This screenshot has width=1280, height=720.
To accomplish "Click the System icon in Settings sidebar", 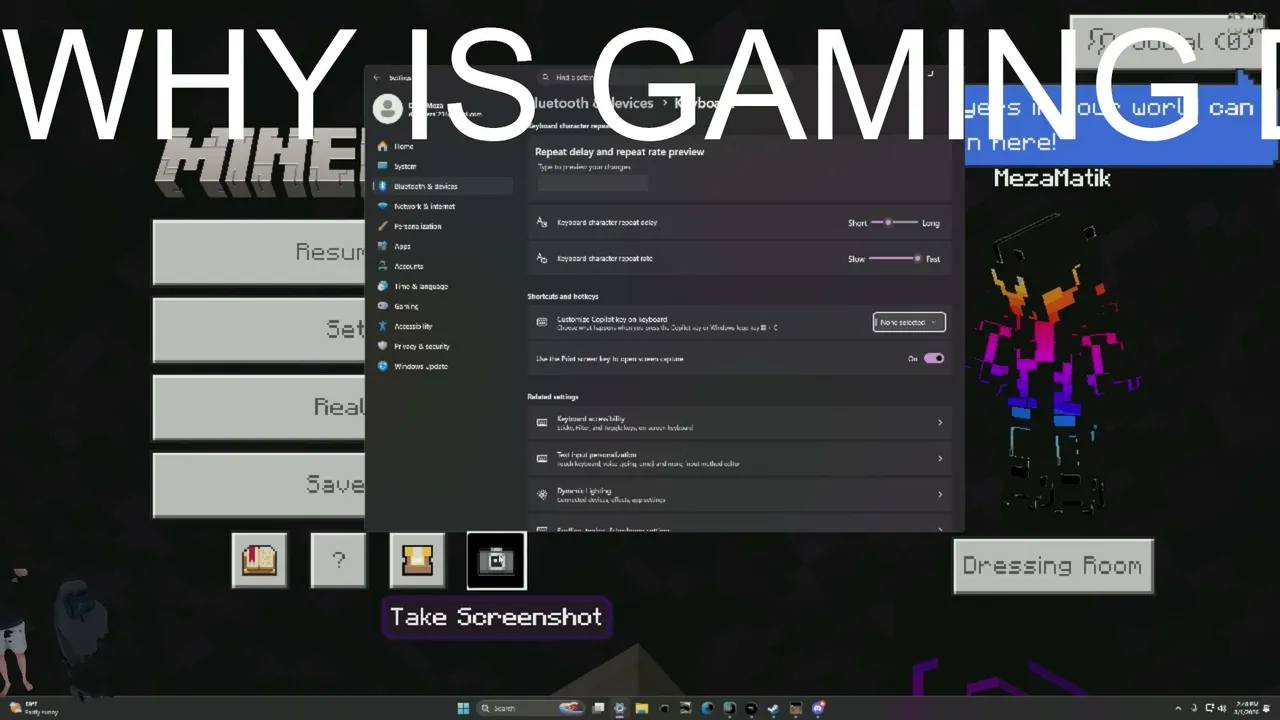I will [x=383, y=166].
